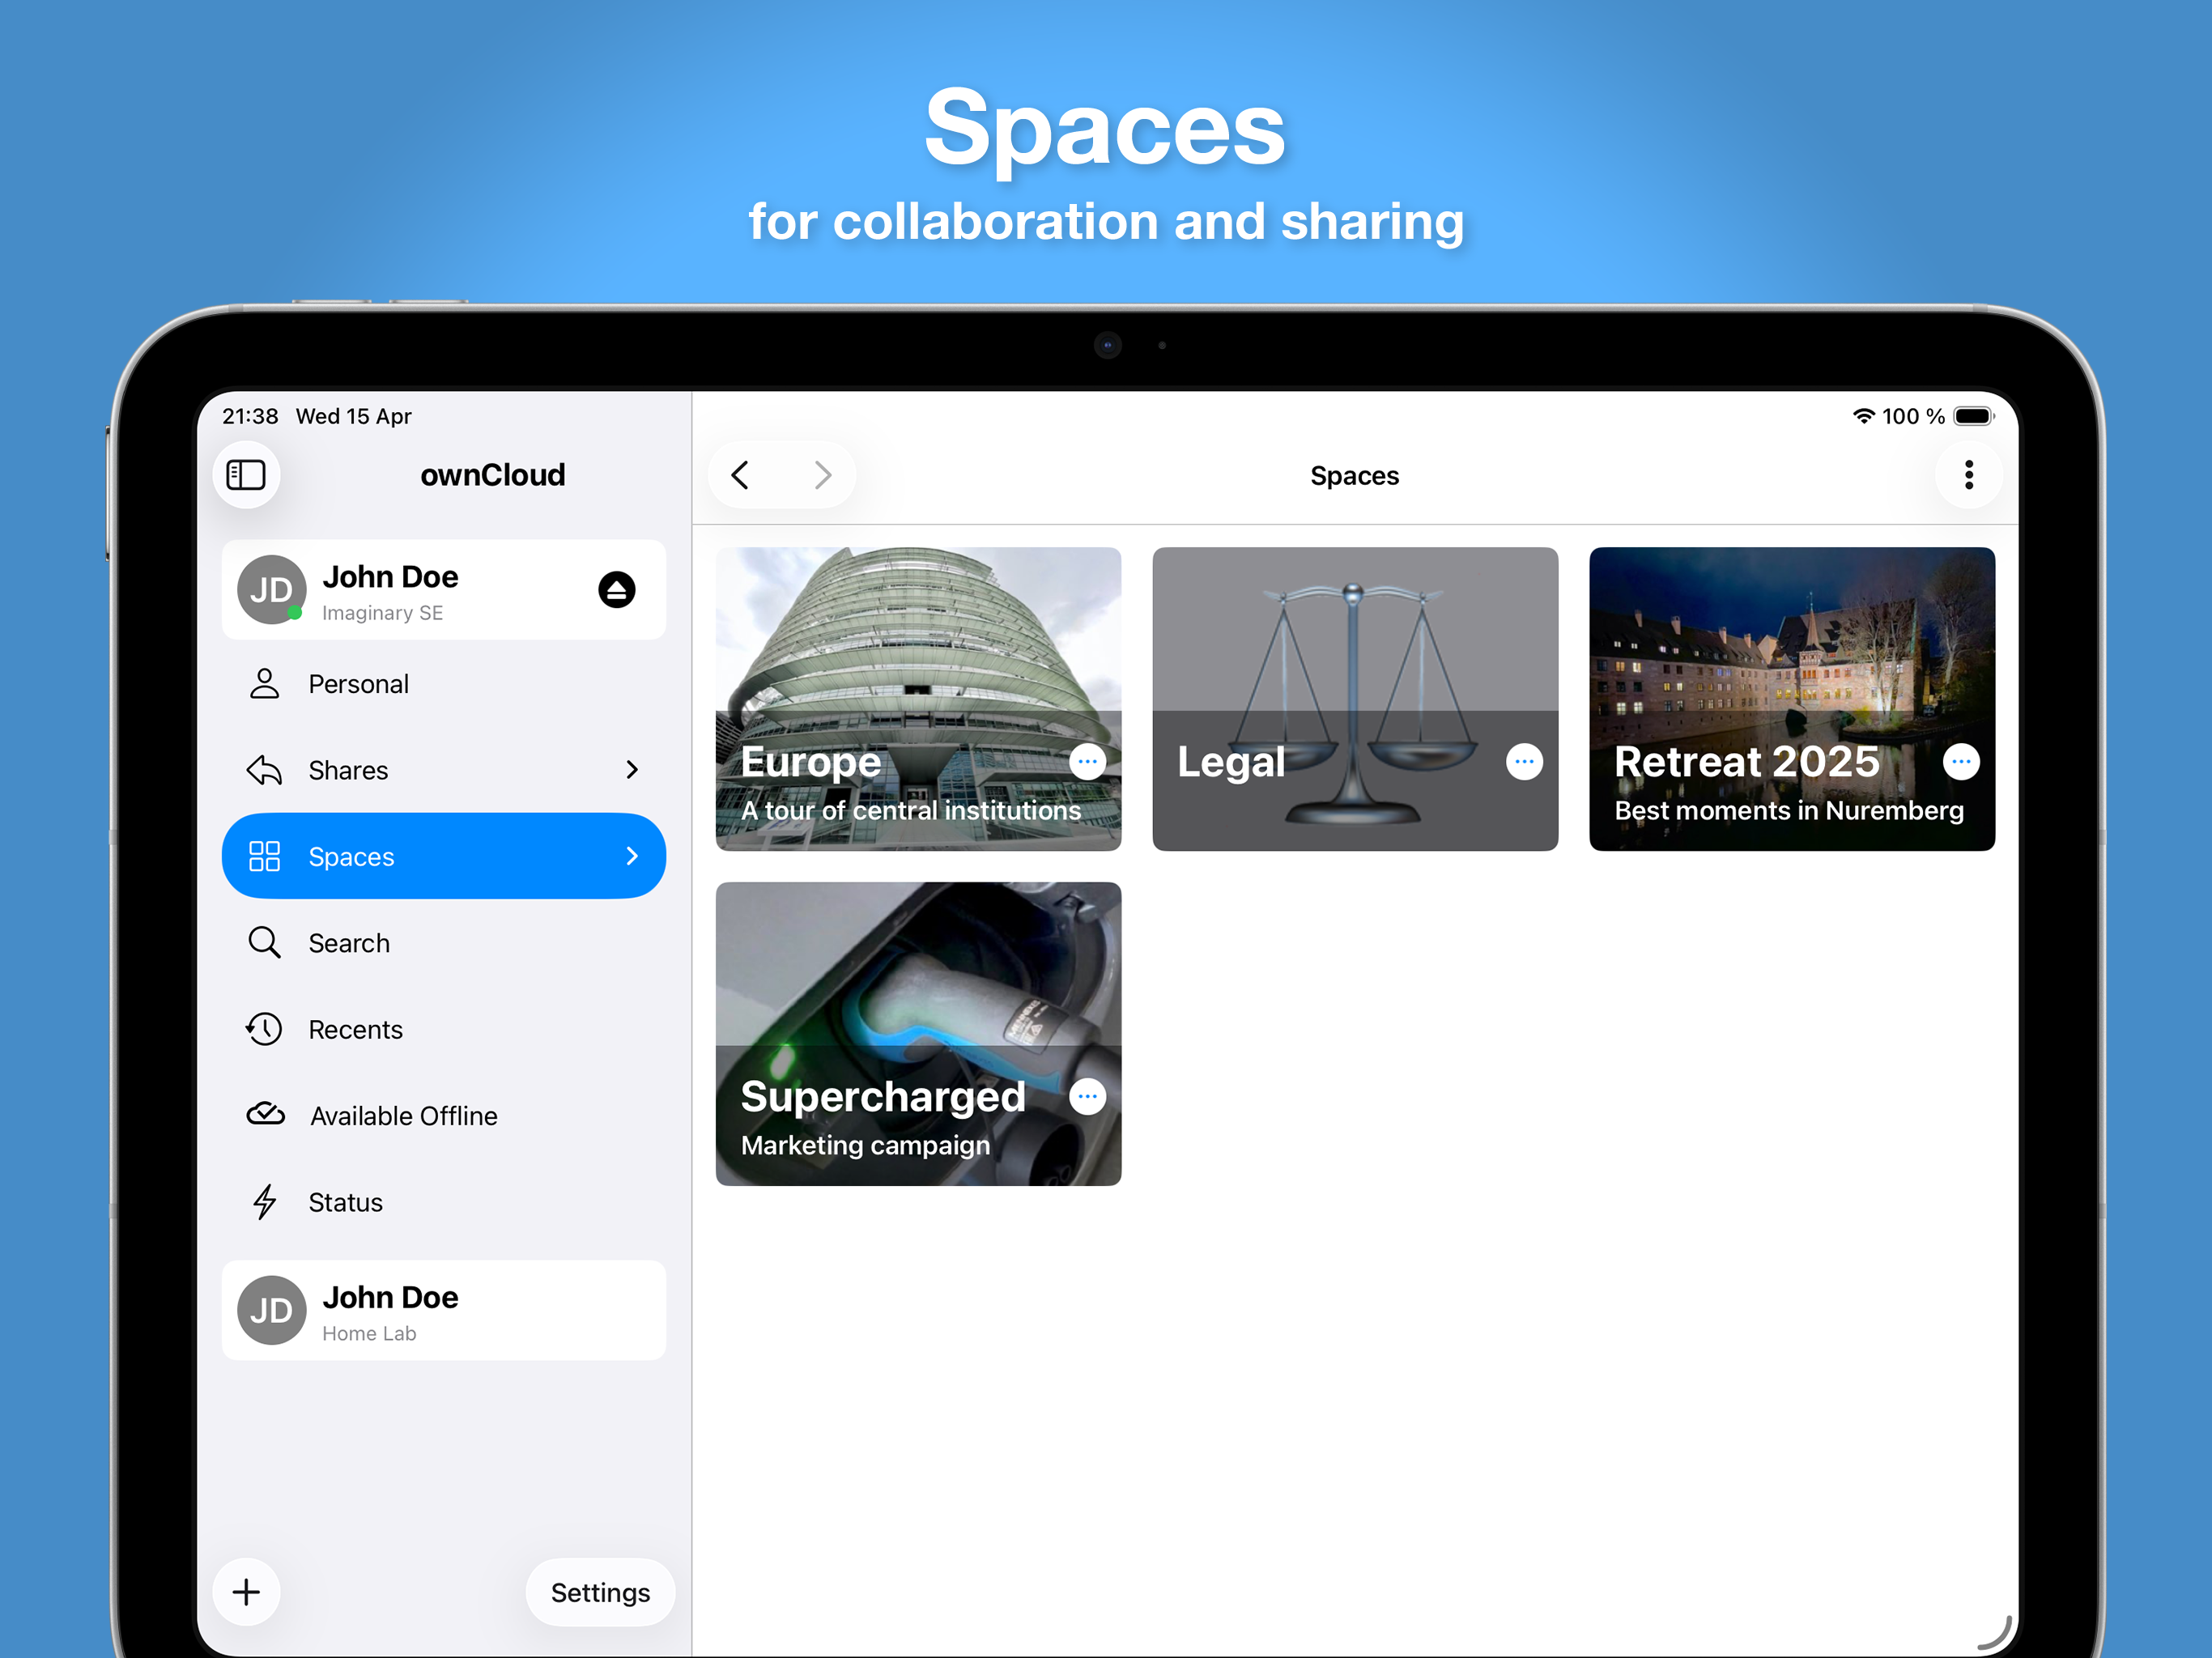Open the Supercharged space thumbnail
Image resolution: width=2212 pixels, height=1658 pixels.
[x=918, y=1034]
